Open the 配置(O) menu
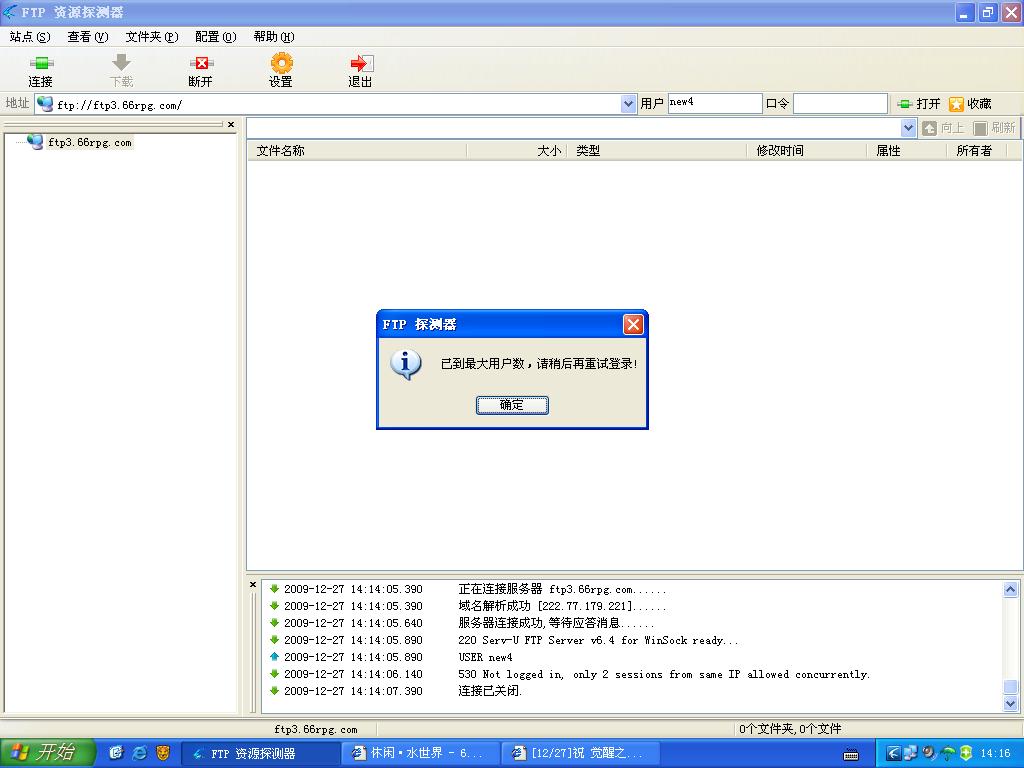Screen dimensions: 1024x768 pos(216,37)
